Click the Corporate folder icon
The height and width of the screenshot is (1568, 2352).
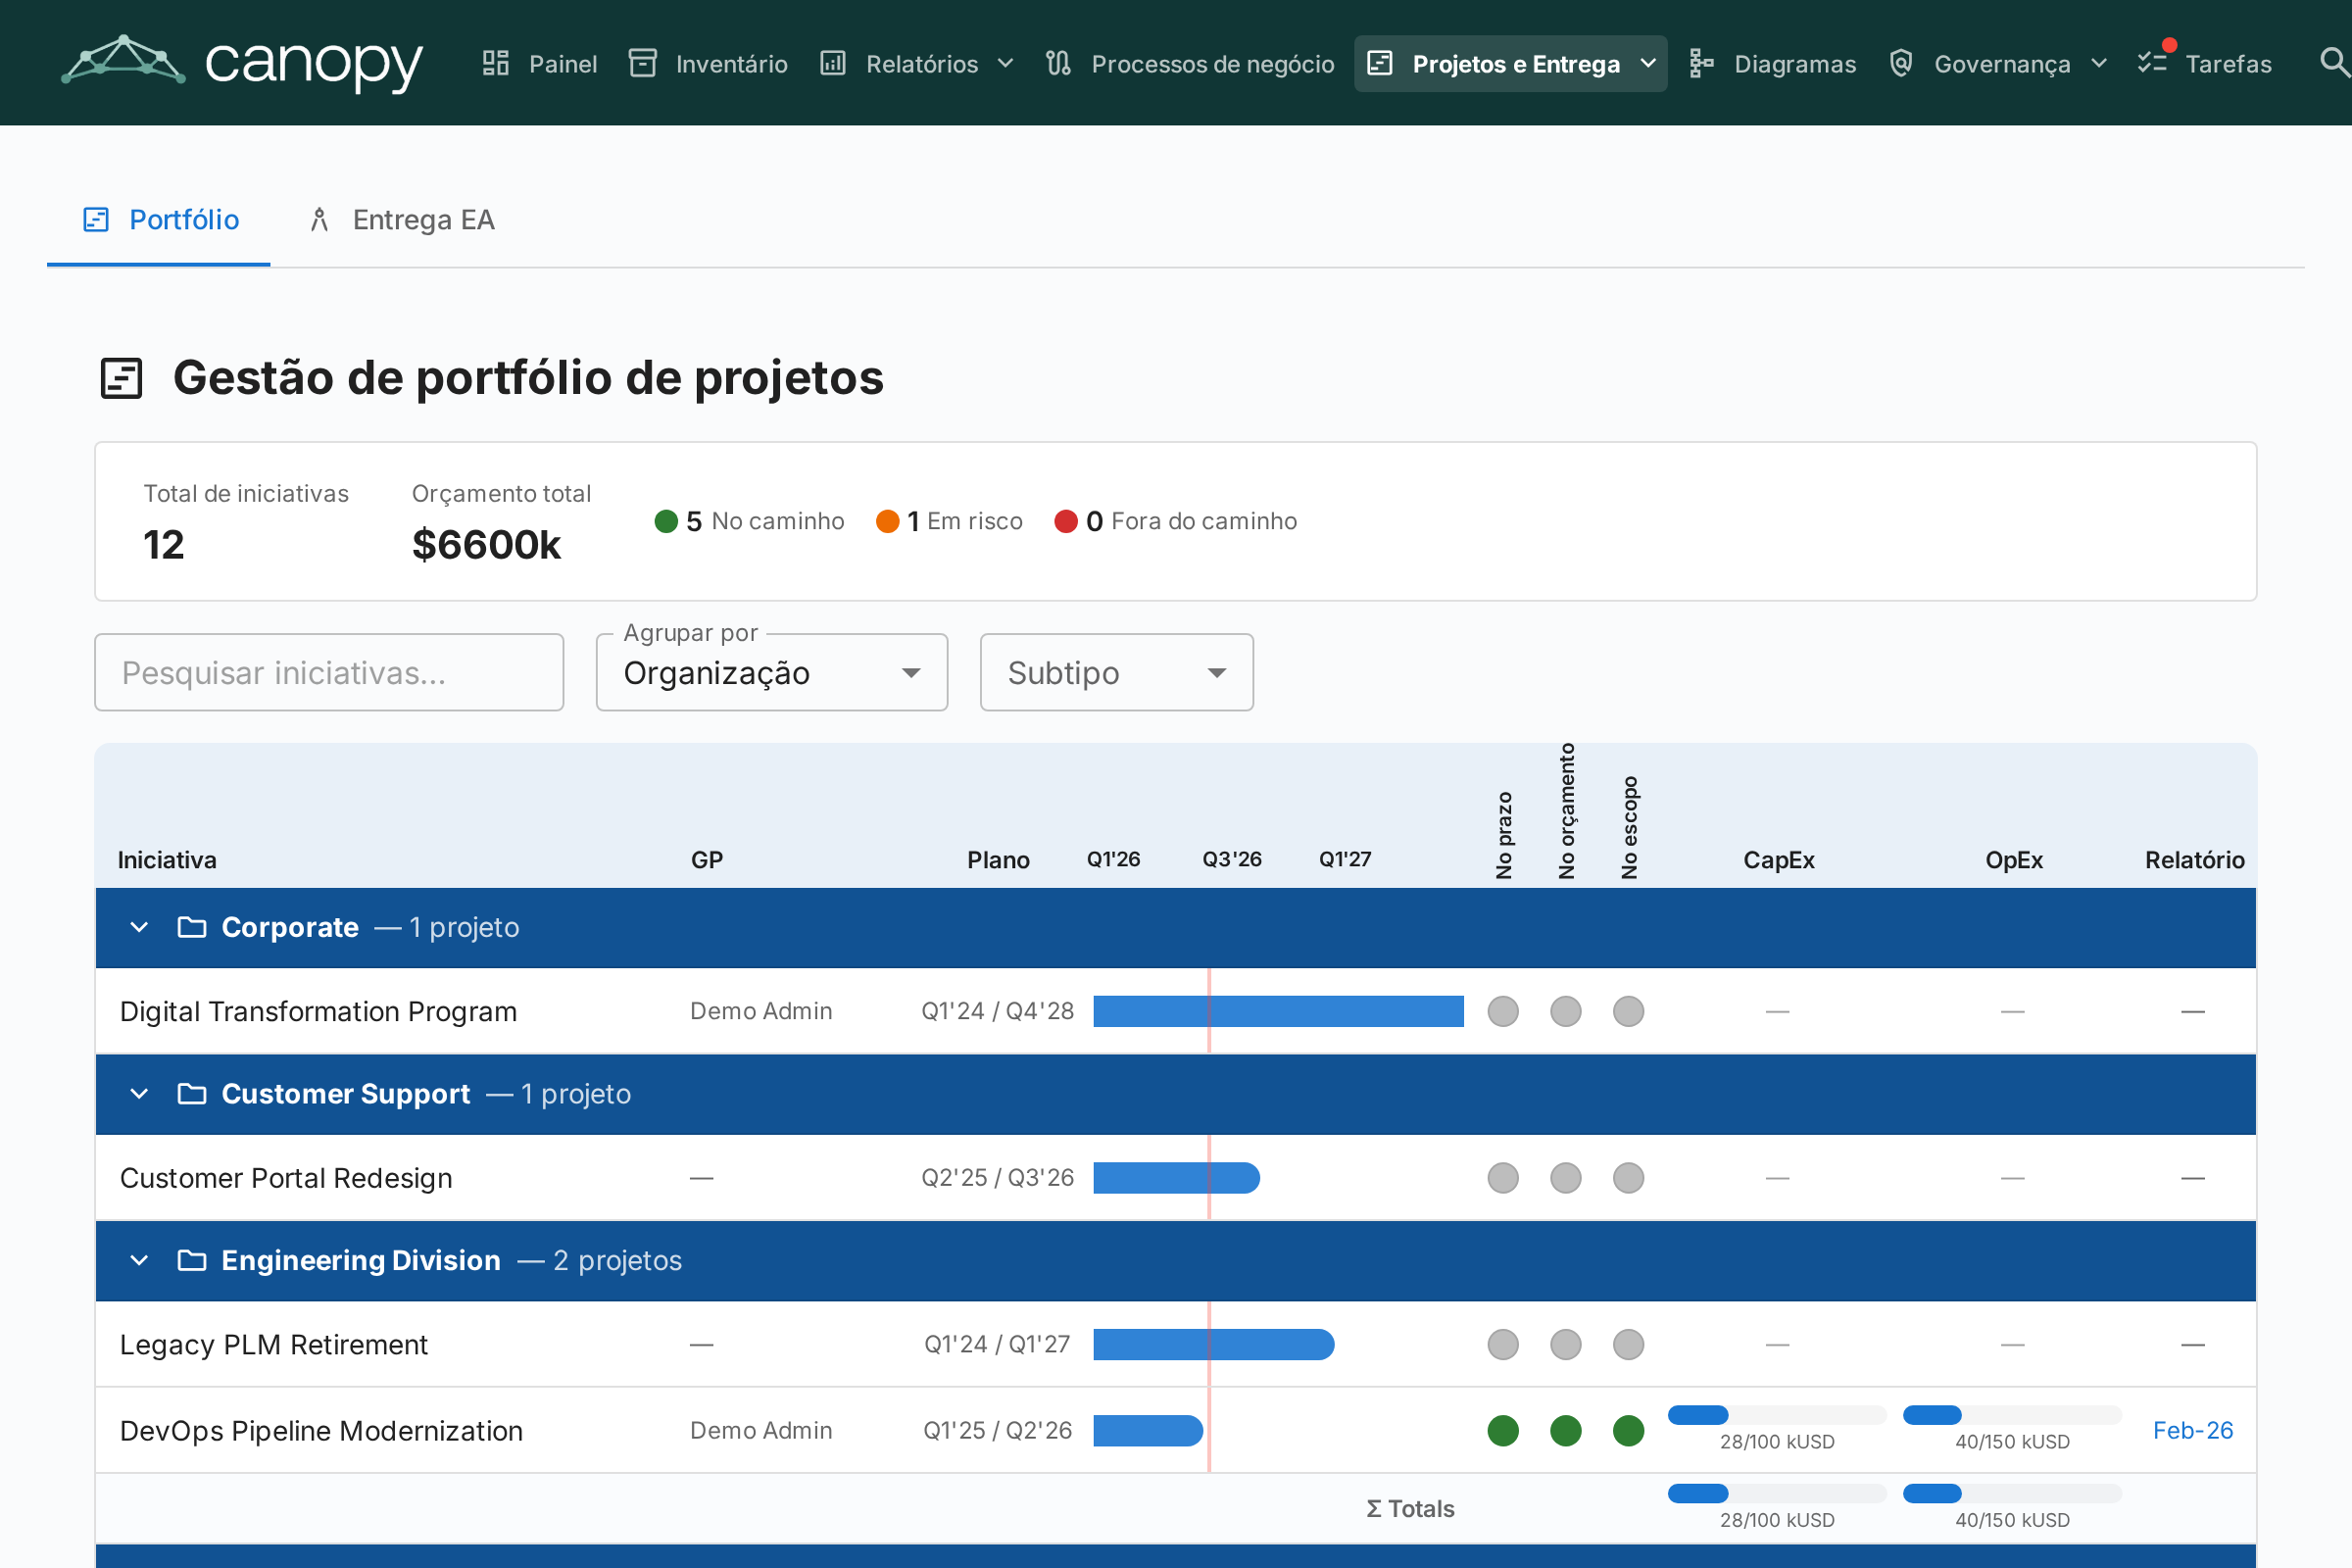(x=192, y=927)
